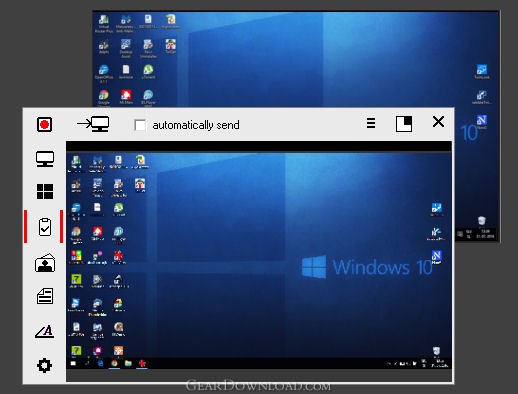This screenshot has height=394, width=518.
Task: Select the full screen monitor capture icon
Action: [45, 159]
